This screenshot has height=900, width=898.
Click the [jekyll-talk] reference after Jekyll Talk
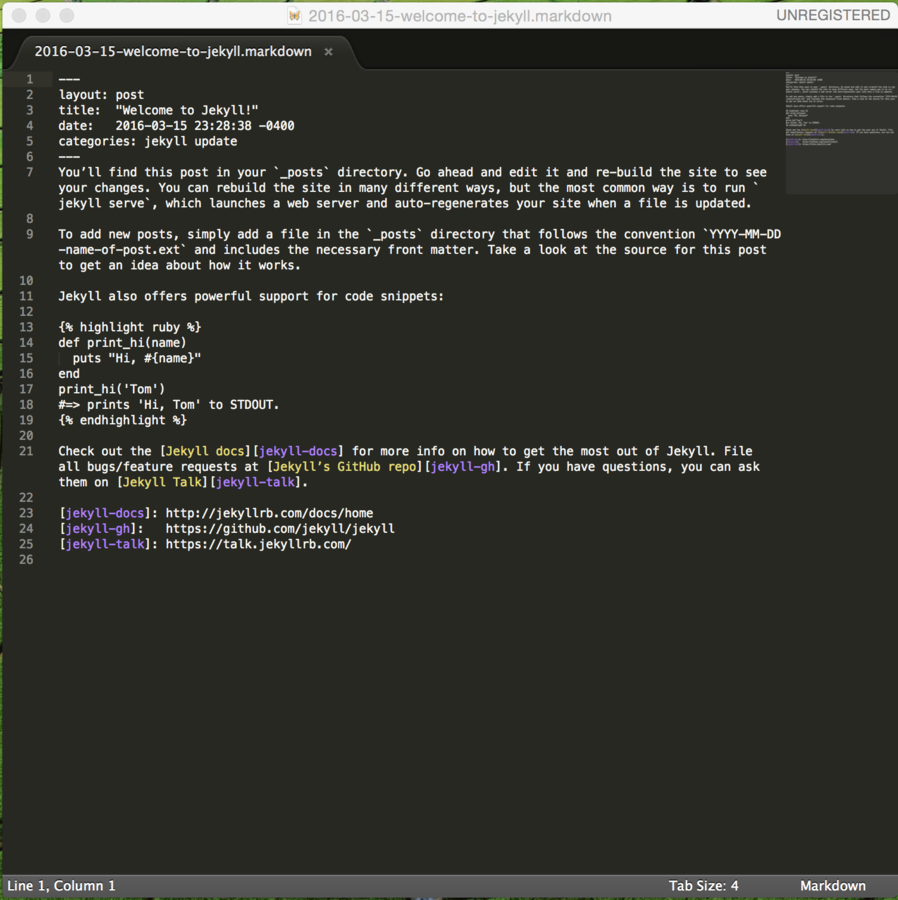(255, 482)
